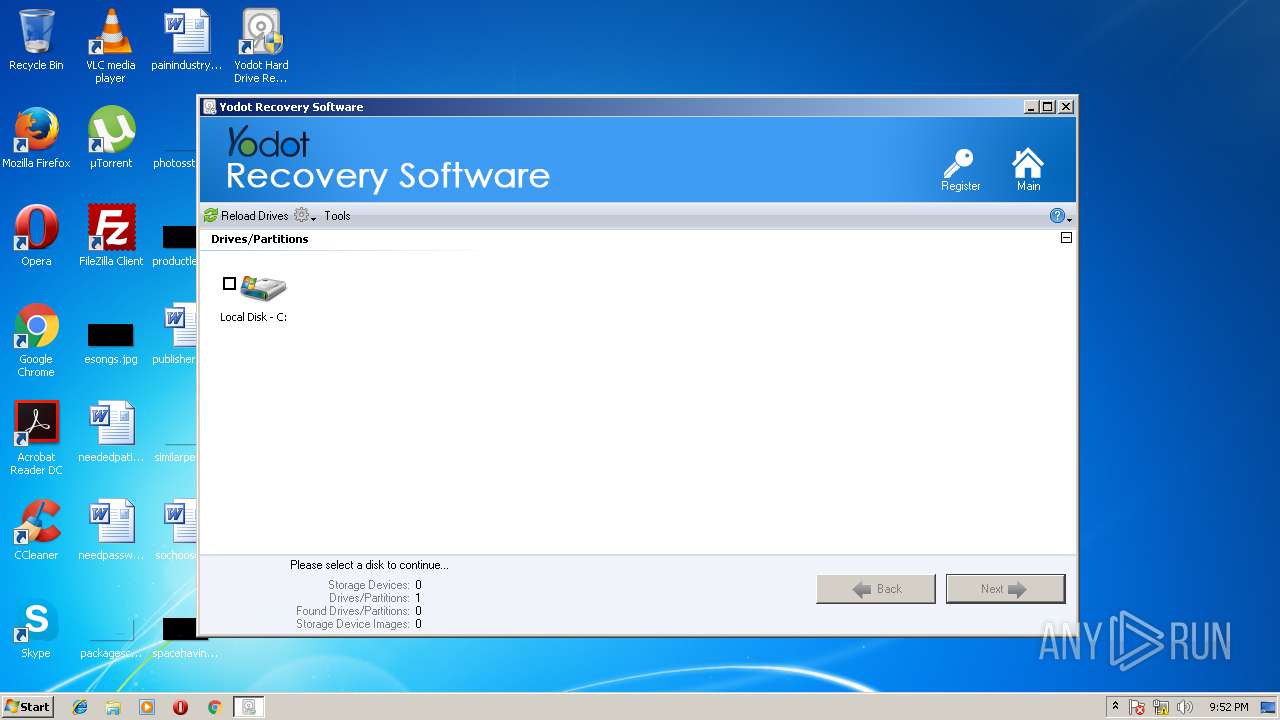The height and width of the screenshot is (720, 1280).
Task: Open Action Center flag tray icon
Action: pos(1137,707)
